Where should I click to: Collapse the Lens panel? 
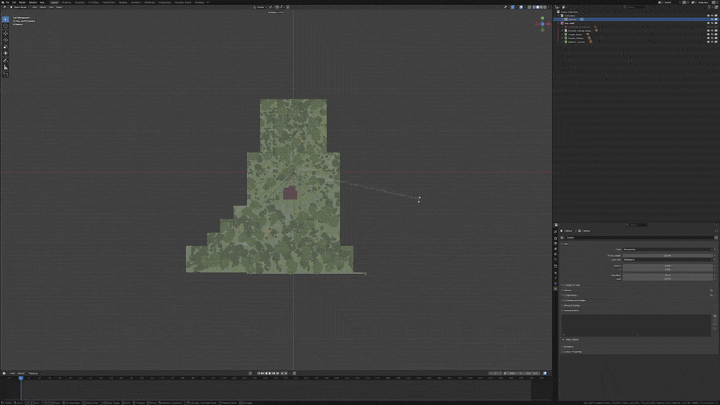coord(566,244)
